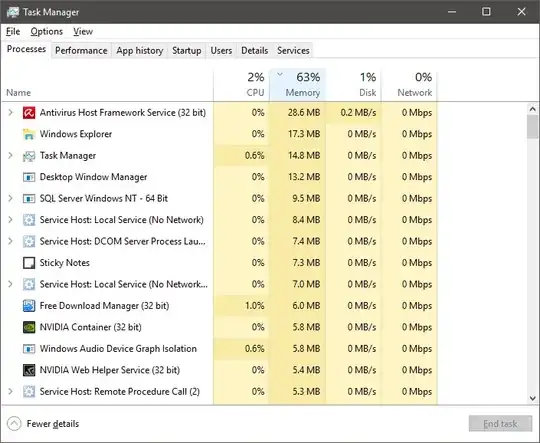Click the Service Host: Local Service (No Network) gear icon
Image resolution: width=540 pixels, height=443 pixels.
click(29, 220)
